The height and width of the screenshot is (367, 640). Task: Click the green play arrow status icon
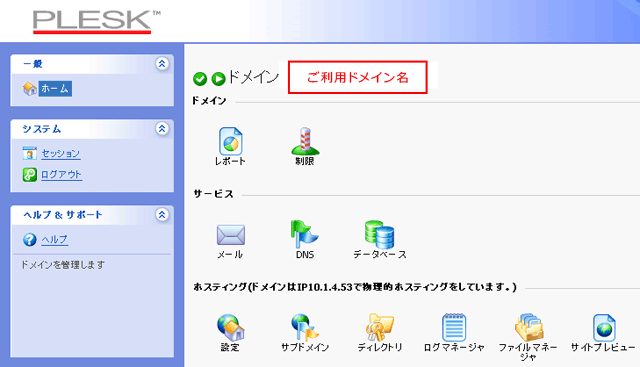(x=218, y=78)
